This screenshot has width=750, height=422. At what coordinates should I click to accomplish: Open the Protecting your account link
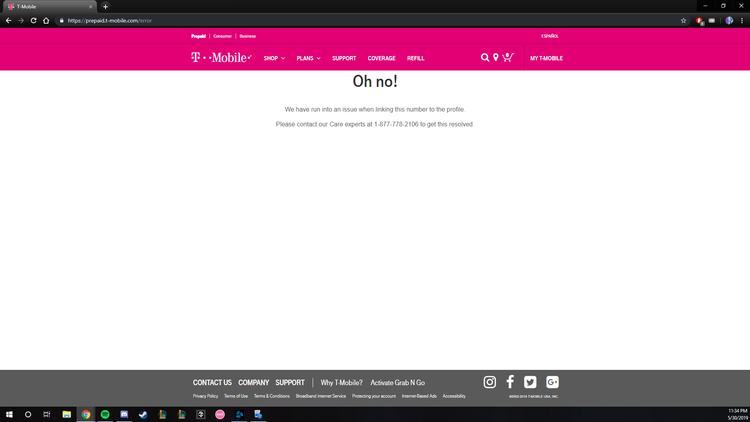click(x=374, y=396)
